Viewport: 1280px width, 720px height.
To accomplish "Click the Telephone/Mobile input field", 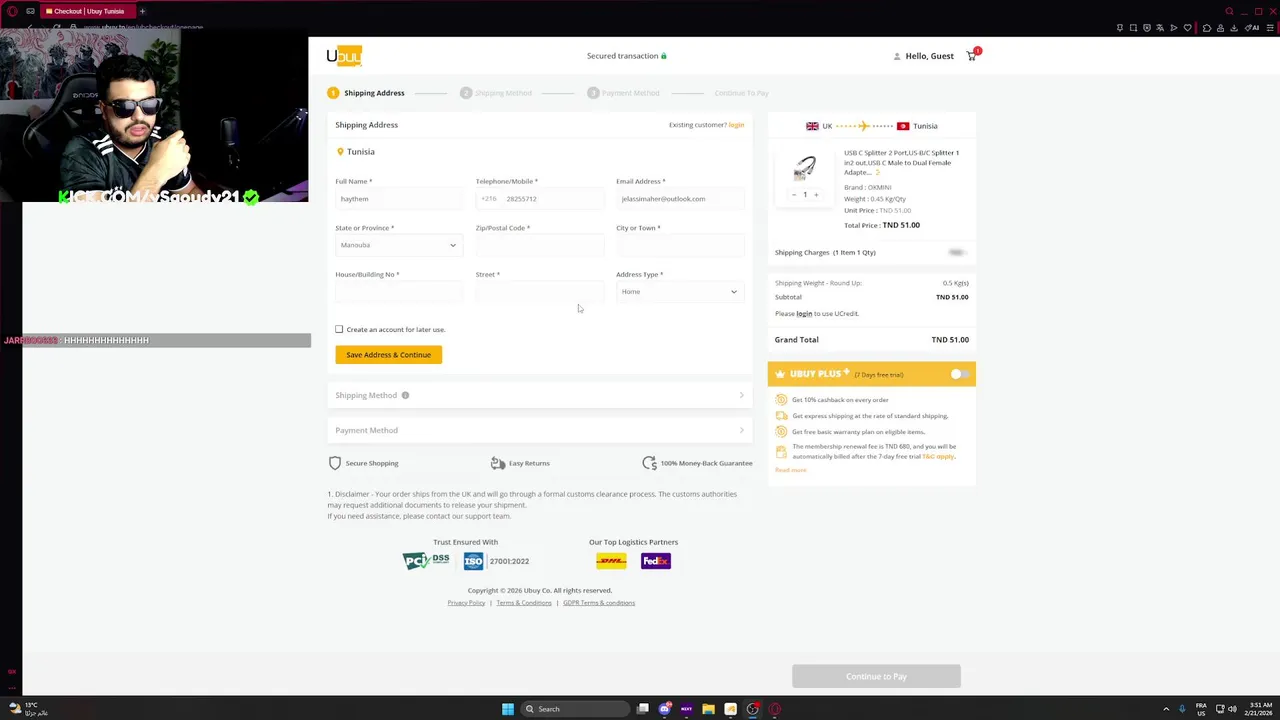I will pos(539,199).
